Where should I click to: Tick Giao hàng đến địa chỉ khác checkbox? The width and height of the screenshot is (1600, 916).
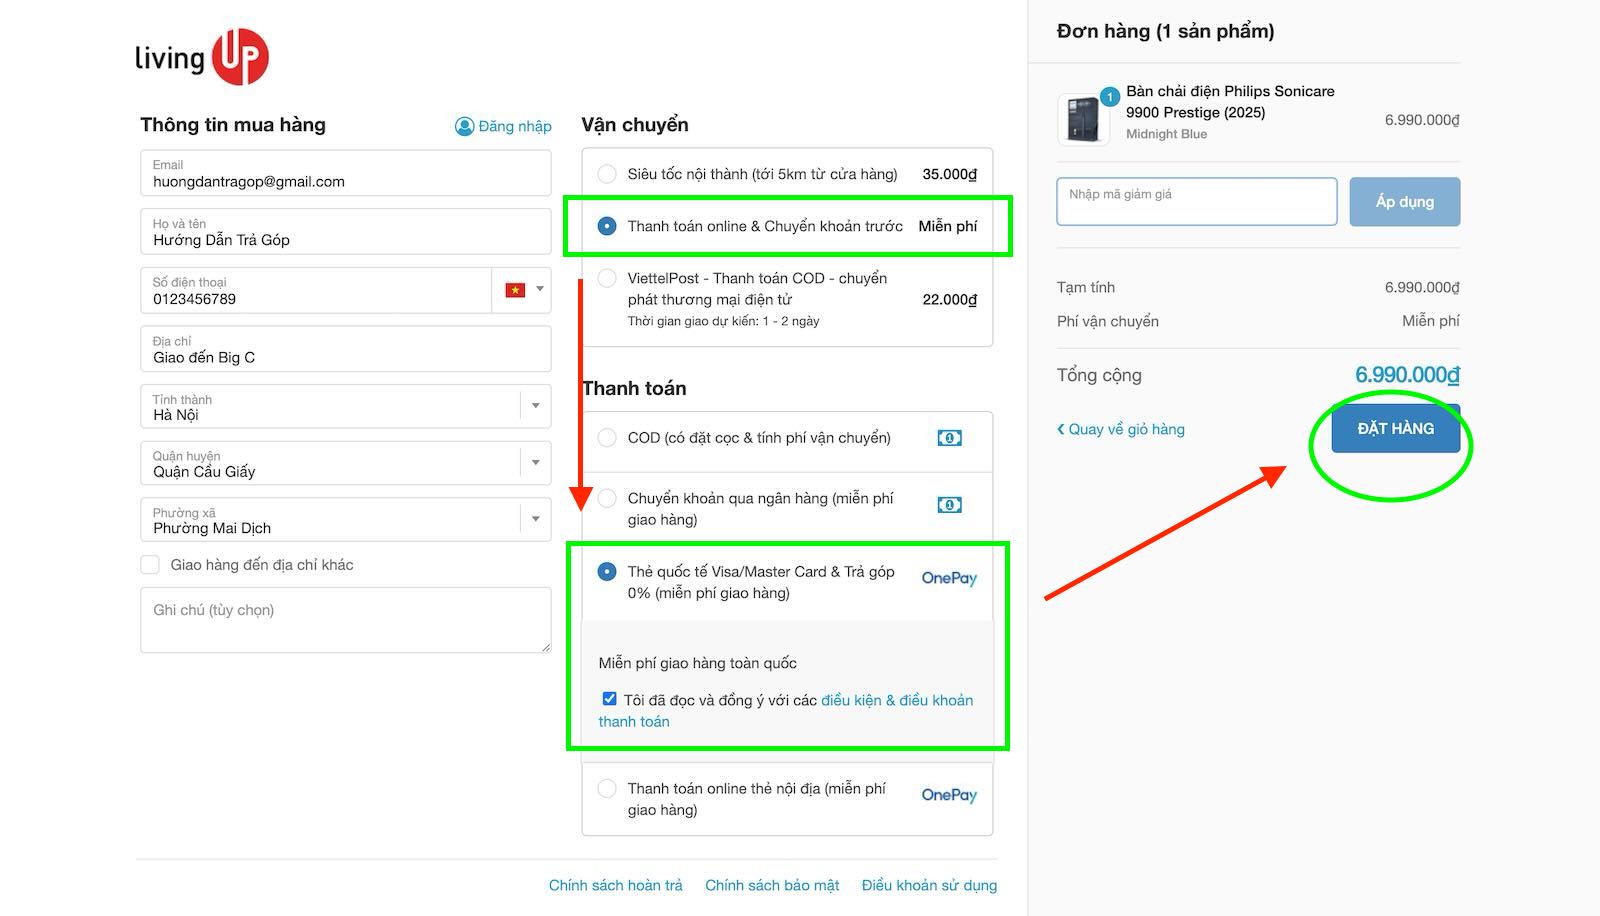(151, 565)
